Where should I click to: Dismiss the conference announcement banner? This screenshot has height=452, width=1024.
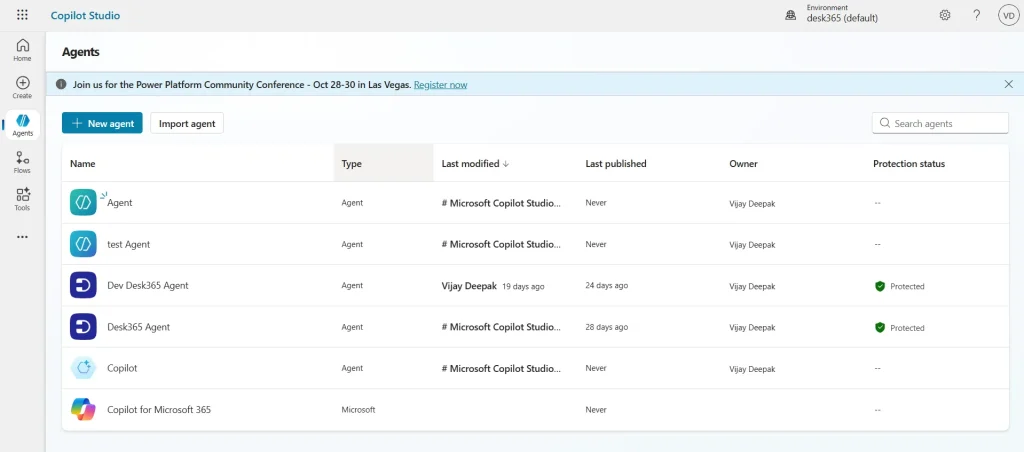click(x=1008, y=85)
